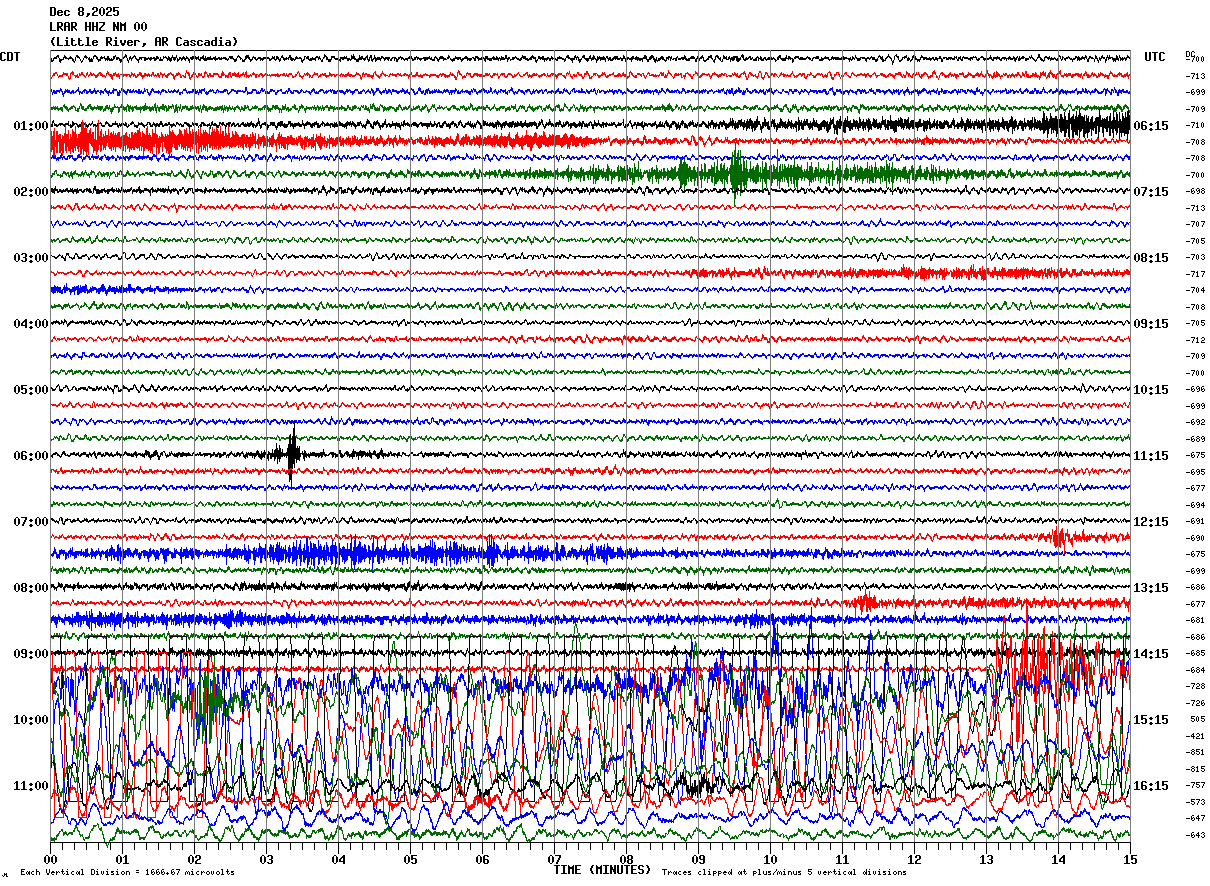Screen dimensions: 1210x886
Task: Click the 16:15 UTC time label
Action: click(1151, 786)
